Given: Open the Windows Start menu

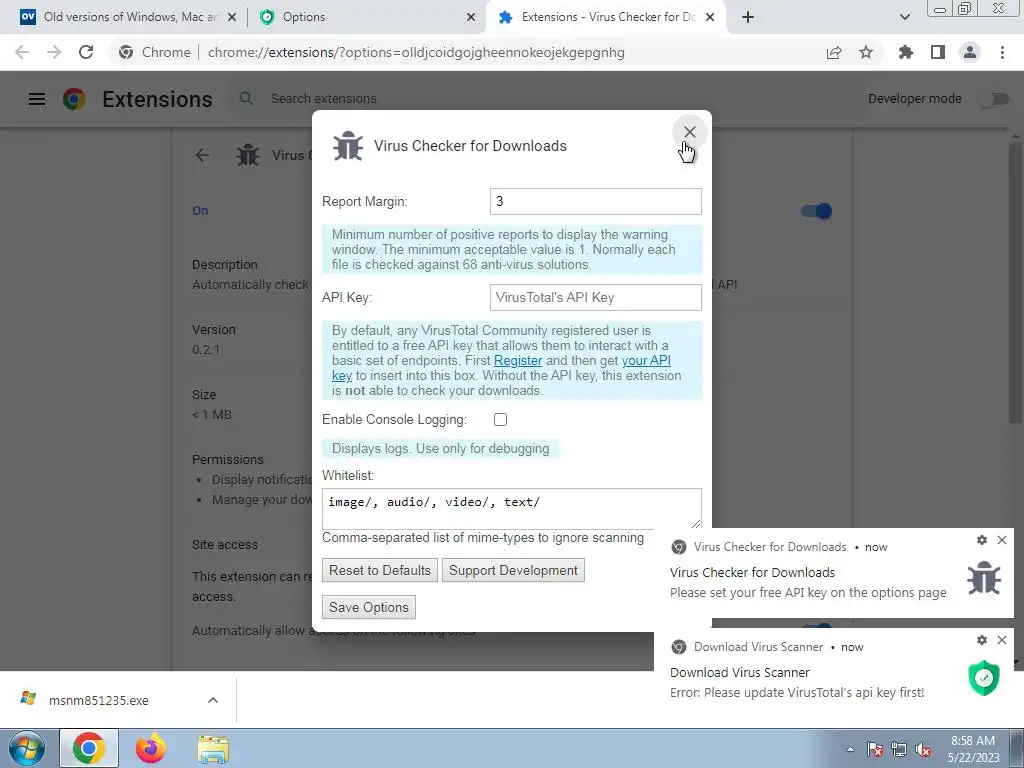Looking at the screenshot, I should click(27, 748).
